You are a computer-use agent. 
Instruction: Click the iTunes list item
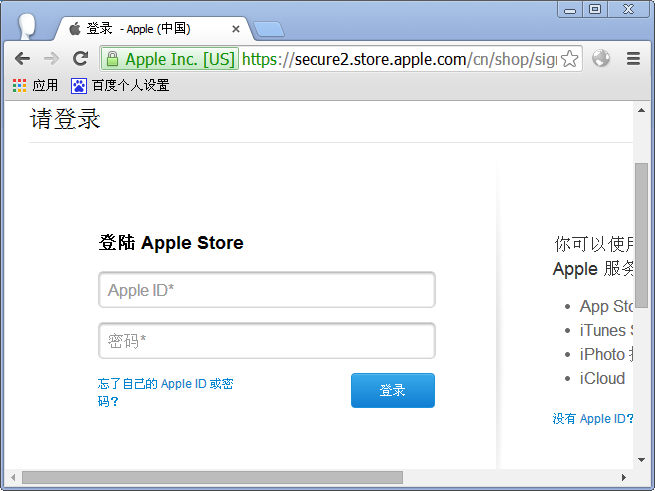point(606,331)
